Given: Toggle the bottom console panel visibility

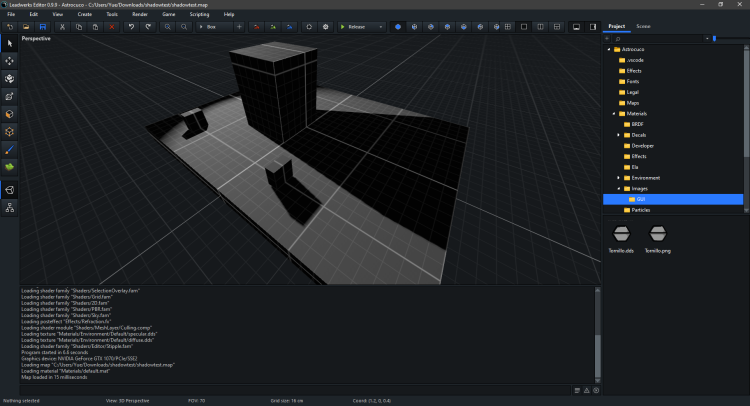Looking at the screenshot, I should (576, 27).
